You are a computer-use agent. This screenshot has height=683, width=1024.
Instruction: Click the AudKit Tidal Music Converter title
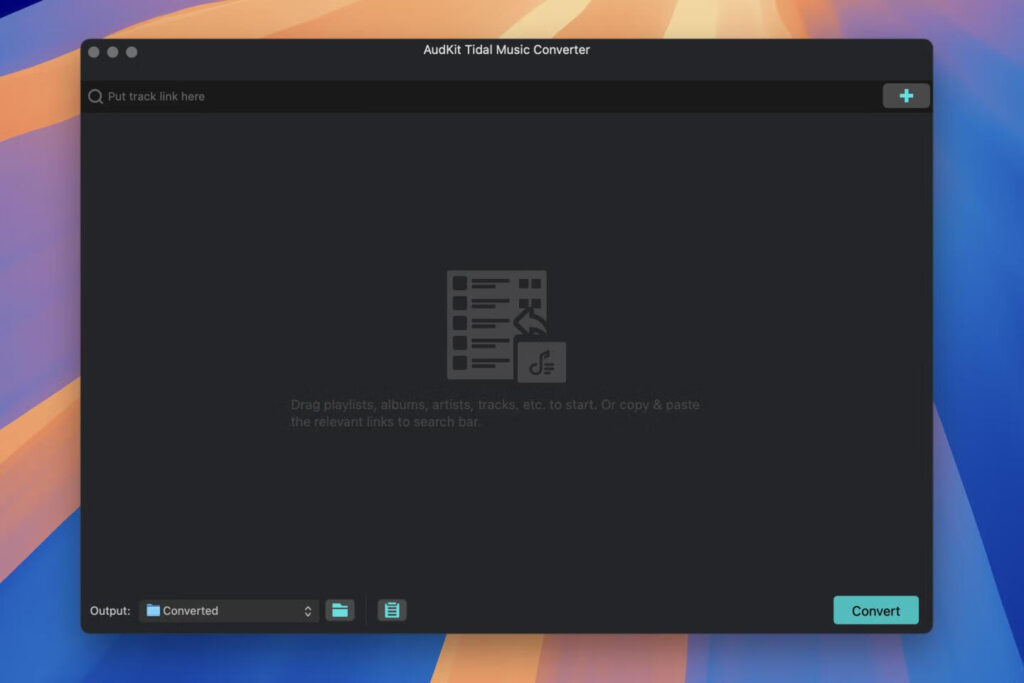coord(506,50)
